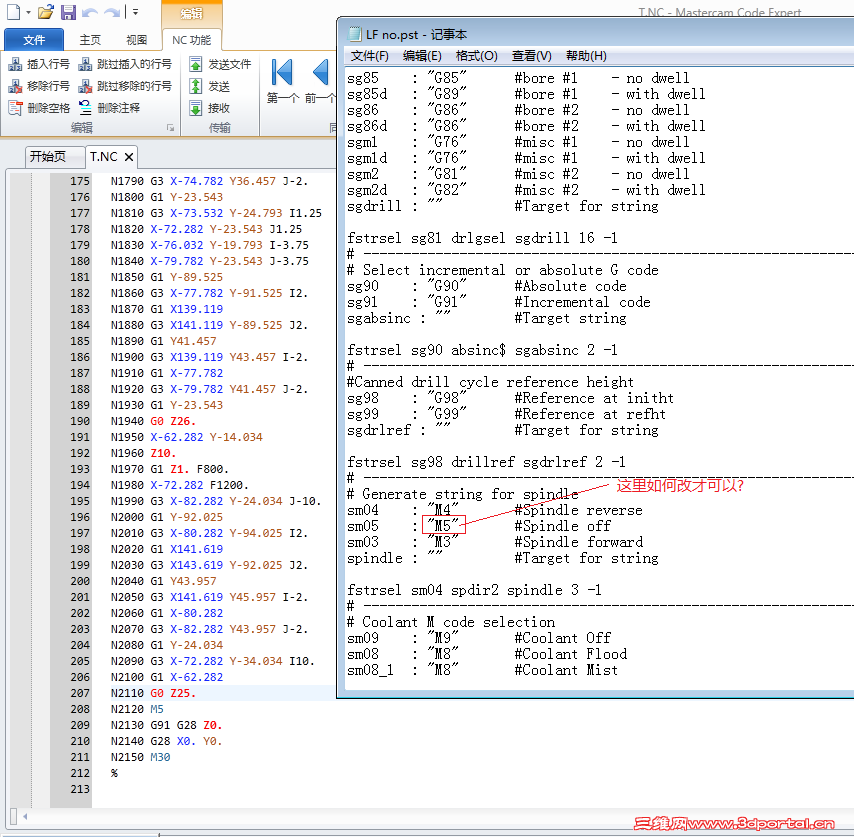Click the Delete Comments (删除注释) icon
This screenshot has height=837, width=854.
pos(86,108)
